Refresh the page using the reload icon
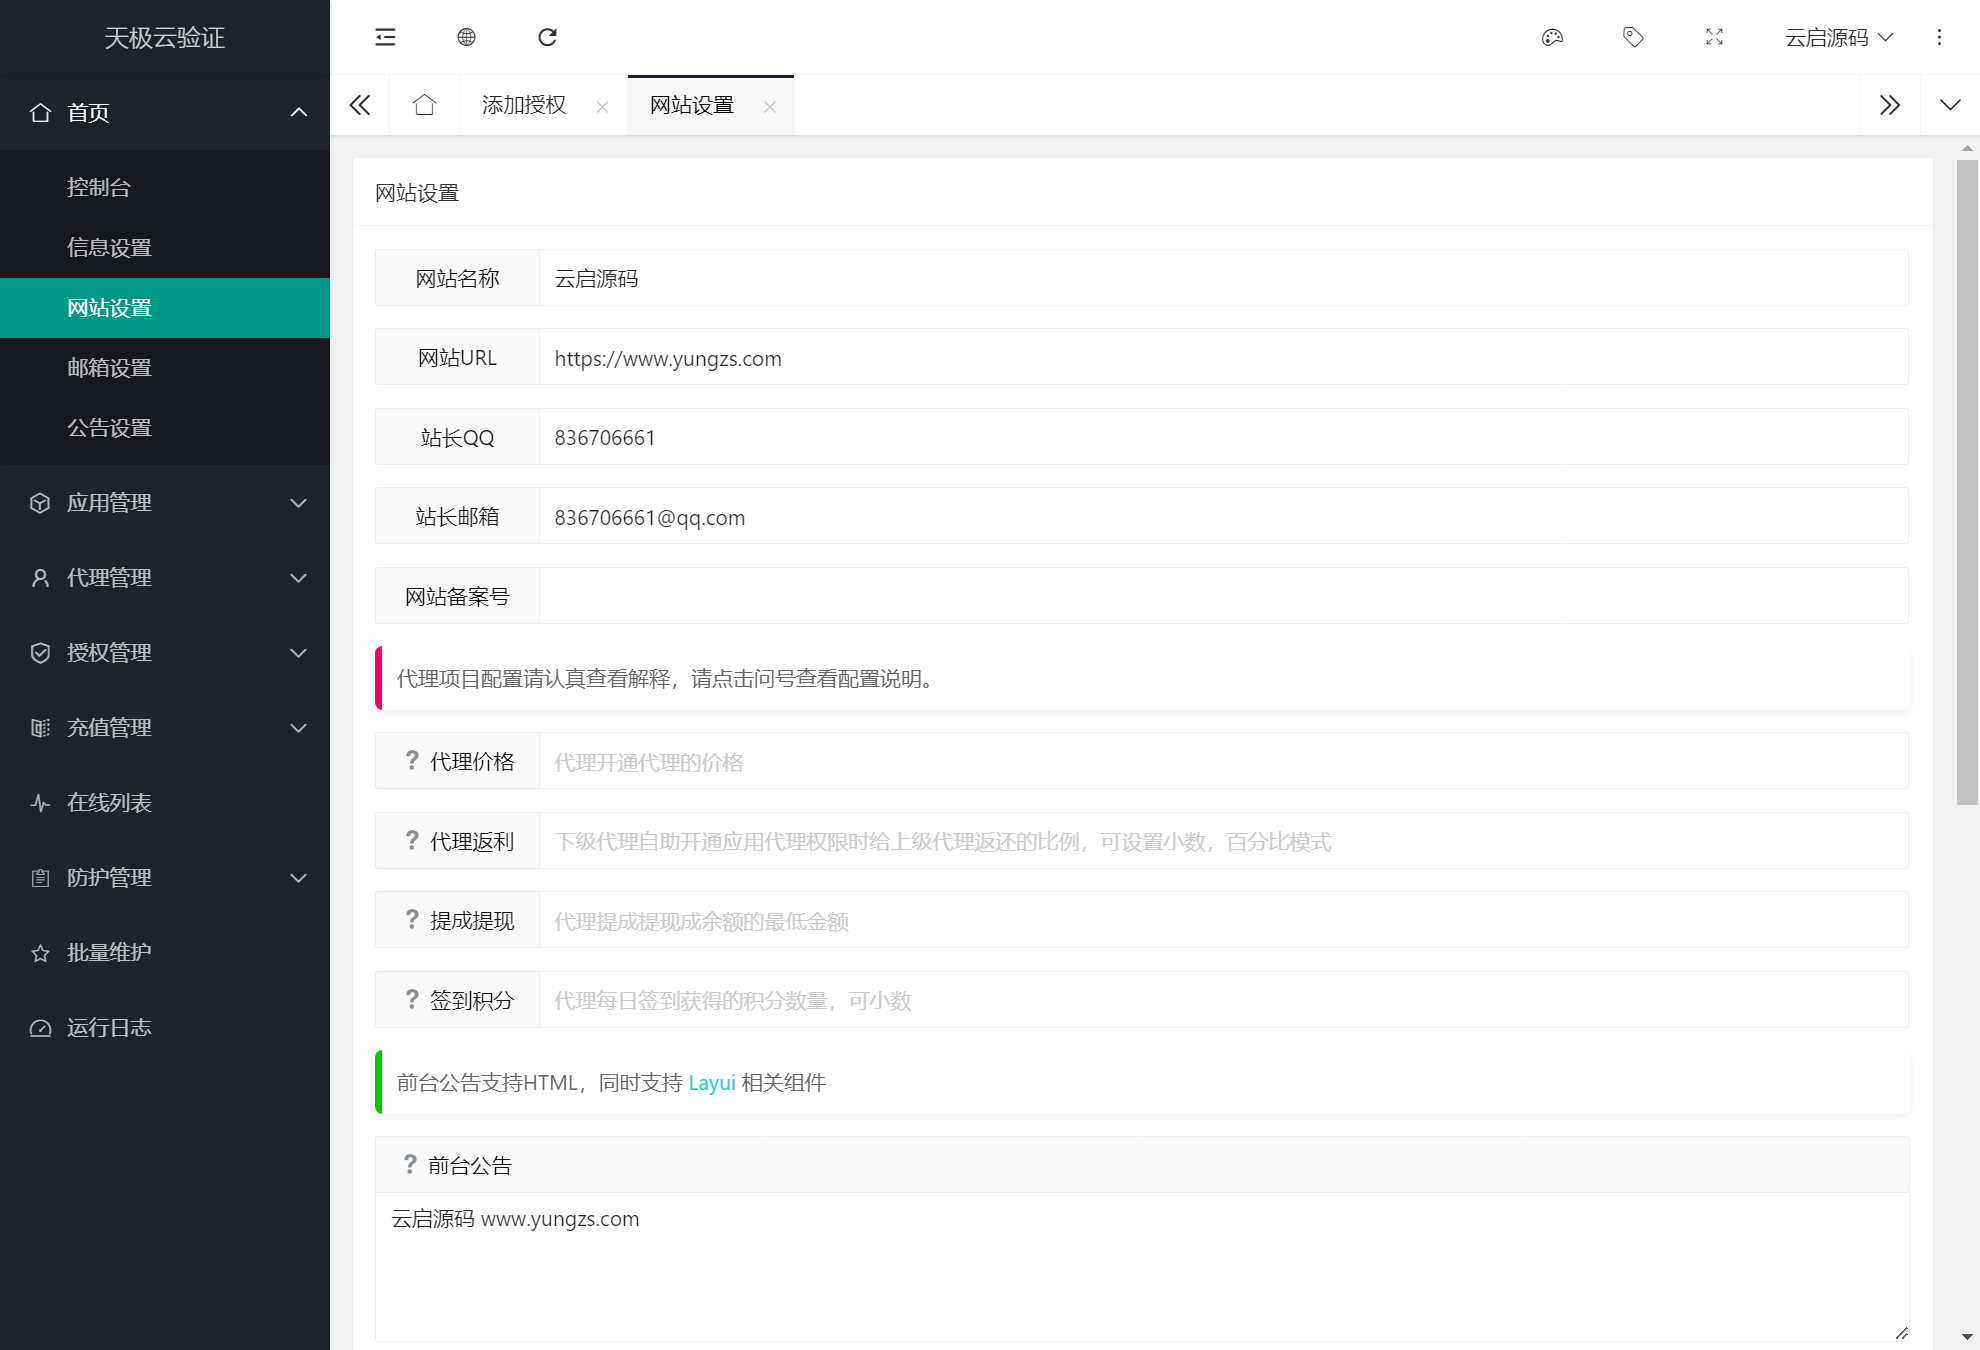This screenshot has width=1980, height=1350. pyautogui.click(x=547, y=37)
